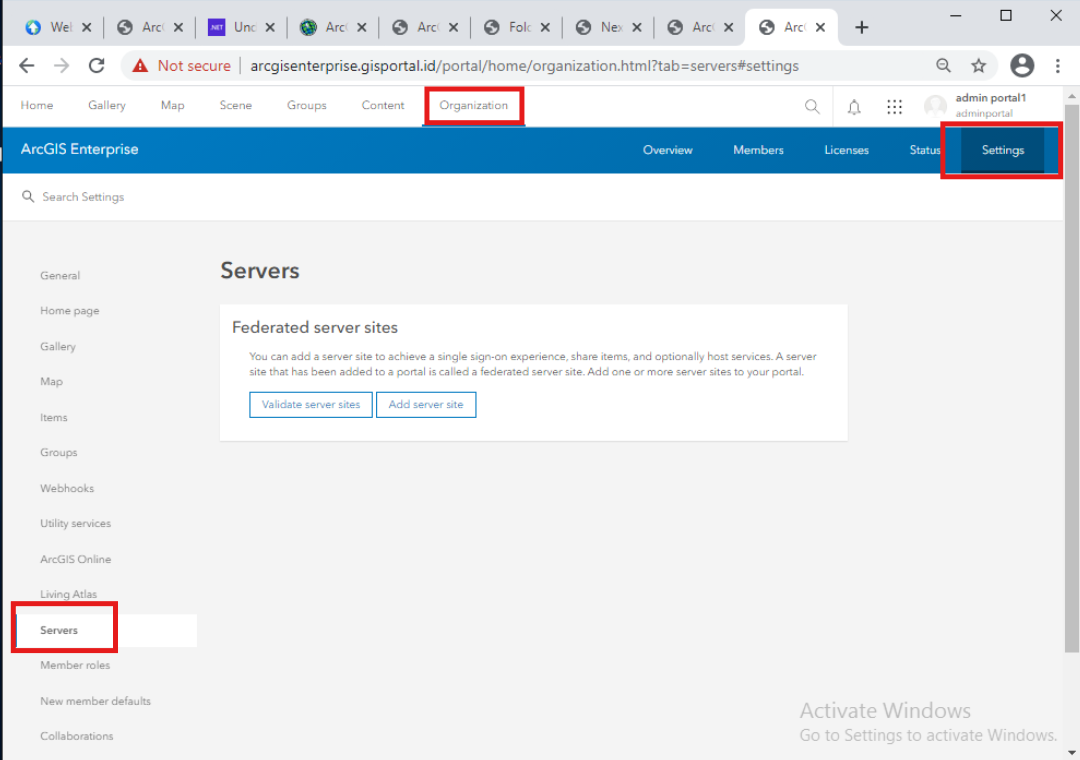Screen dimensions: 1080x760
Task: Switch to the Licenses tab
Action: pyautogui.click(x=847, y=150)
